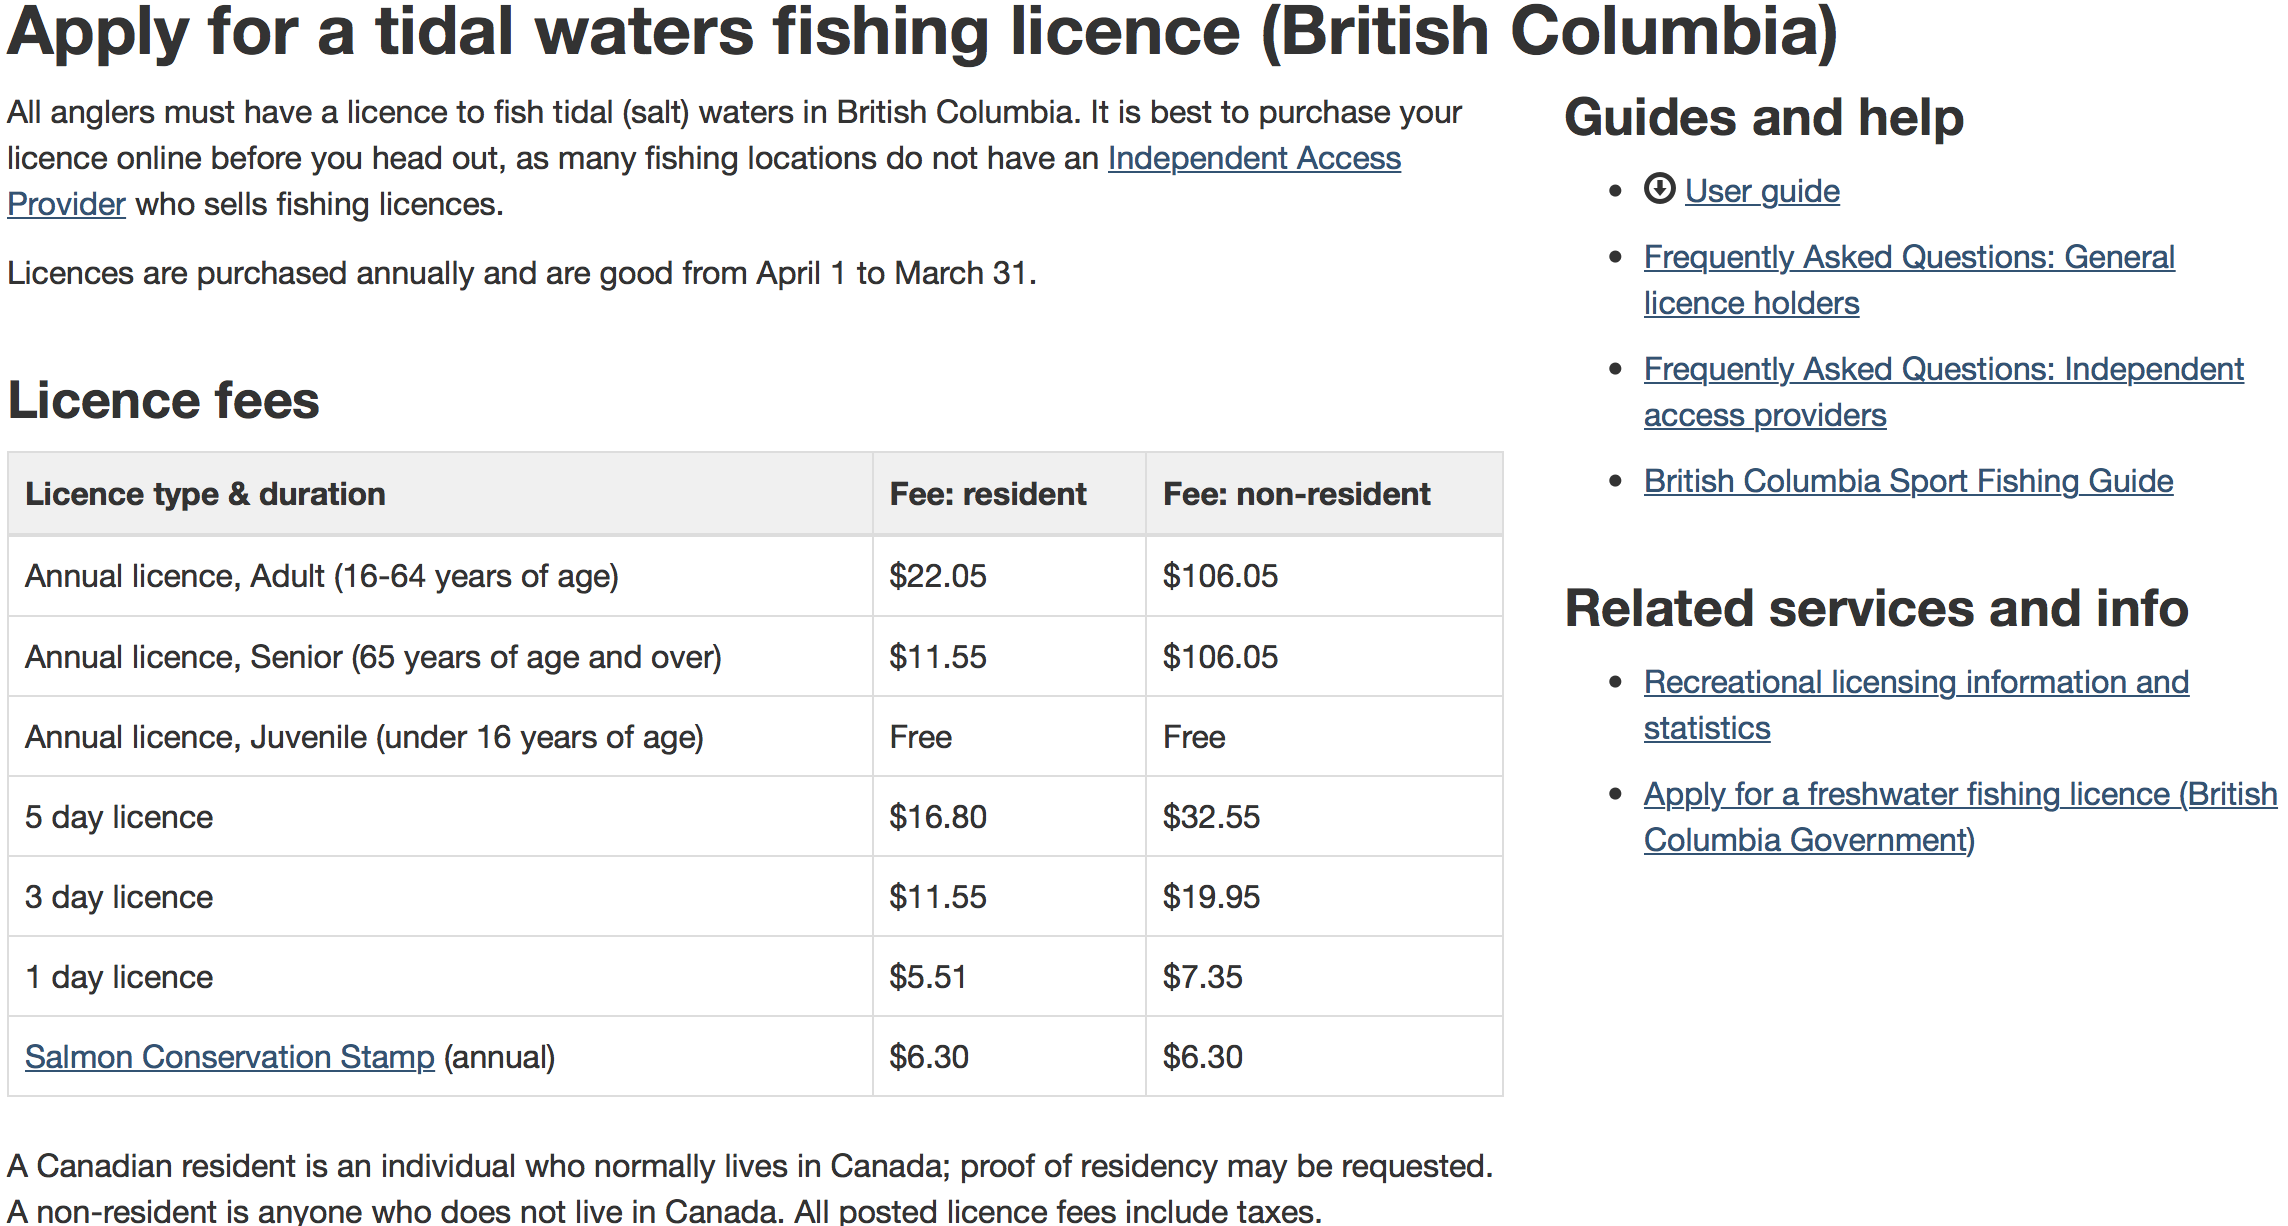Click the 5 day licence row label
The image size is (2288, 1226).
click(x=119, y=817)
